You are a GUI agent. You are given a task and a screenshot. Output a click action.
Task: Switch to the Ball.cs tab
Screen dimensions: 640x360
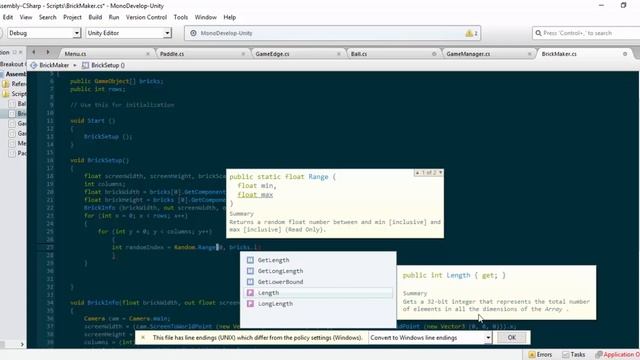pos(359,54)
